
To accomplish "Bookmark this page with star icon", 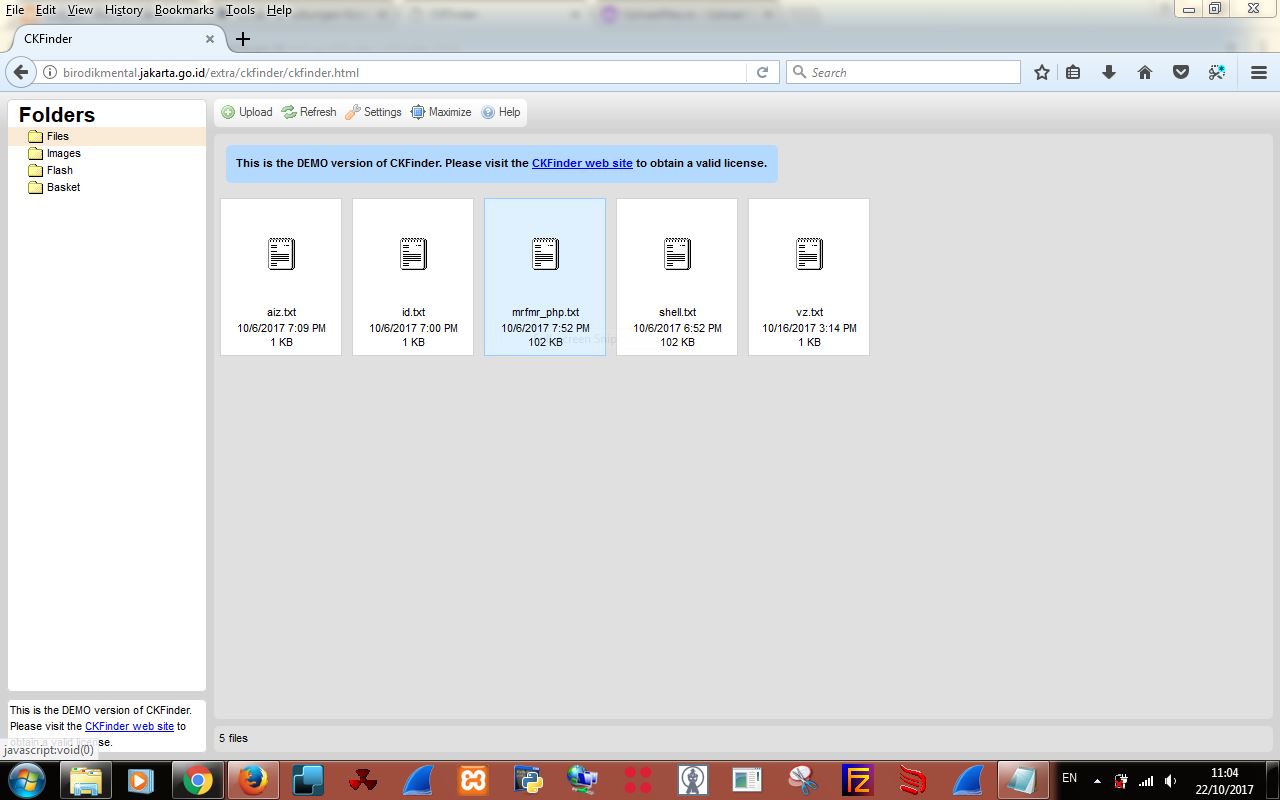I will (x=1042, y=72).
